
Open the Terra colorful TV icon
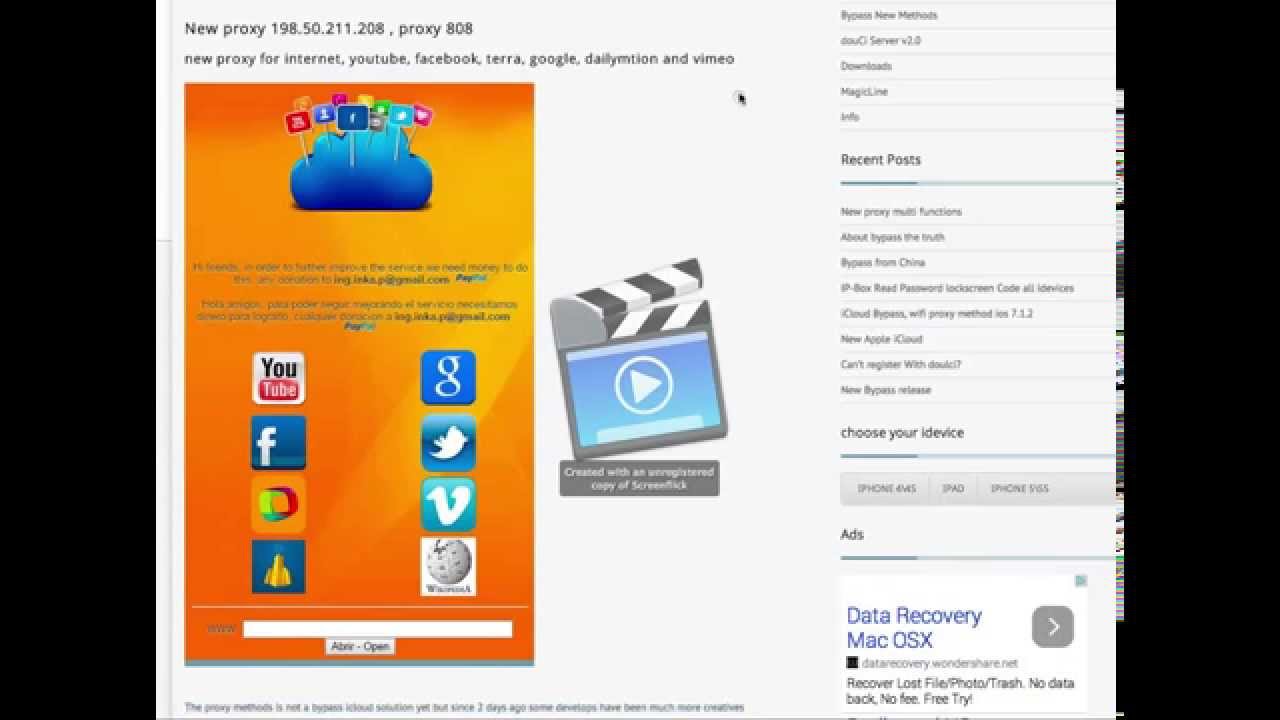click(278, 505)
